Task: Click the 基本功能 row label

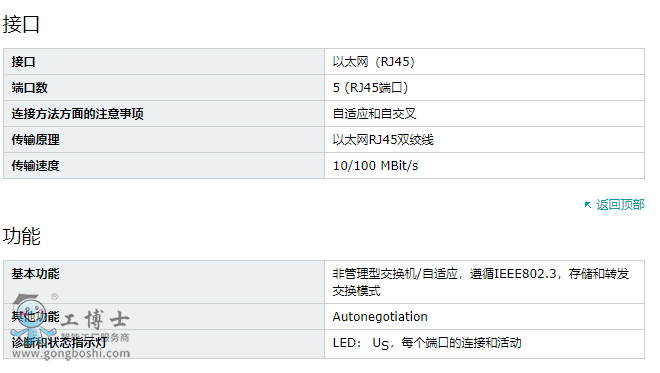Action: tap(35, 274)
